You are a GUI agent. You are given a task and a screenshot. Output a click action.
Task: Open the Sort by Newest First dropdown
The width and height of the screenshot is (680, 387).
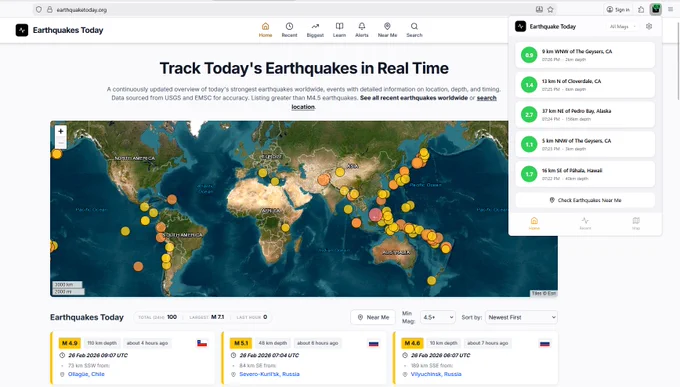click(x=521, y=317)
